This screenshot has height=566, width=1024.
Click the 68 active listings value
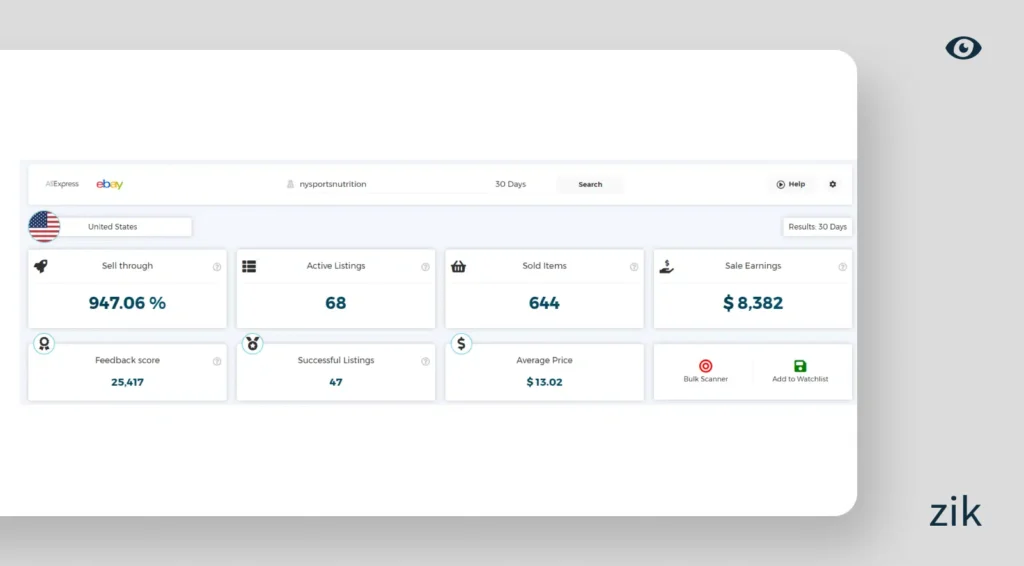click(336, 303)
